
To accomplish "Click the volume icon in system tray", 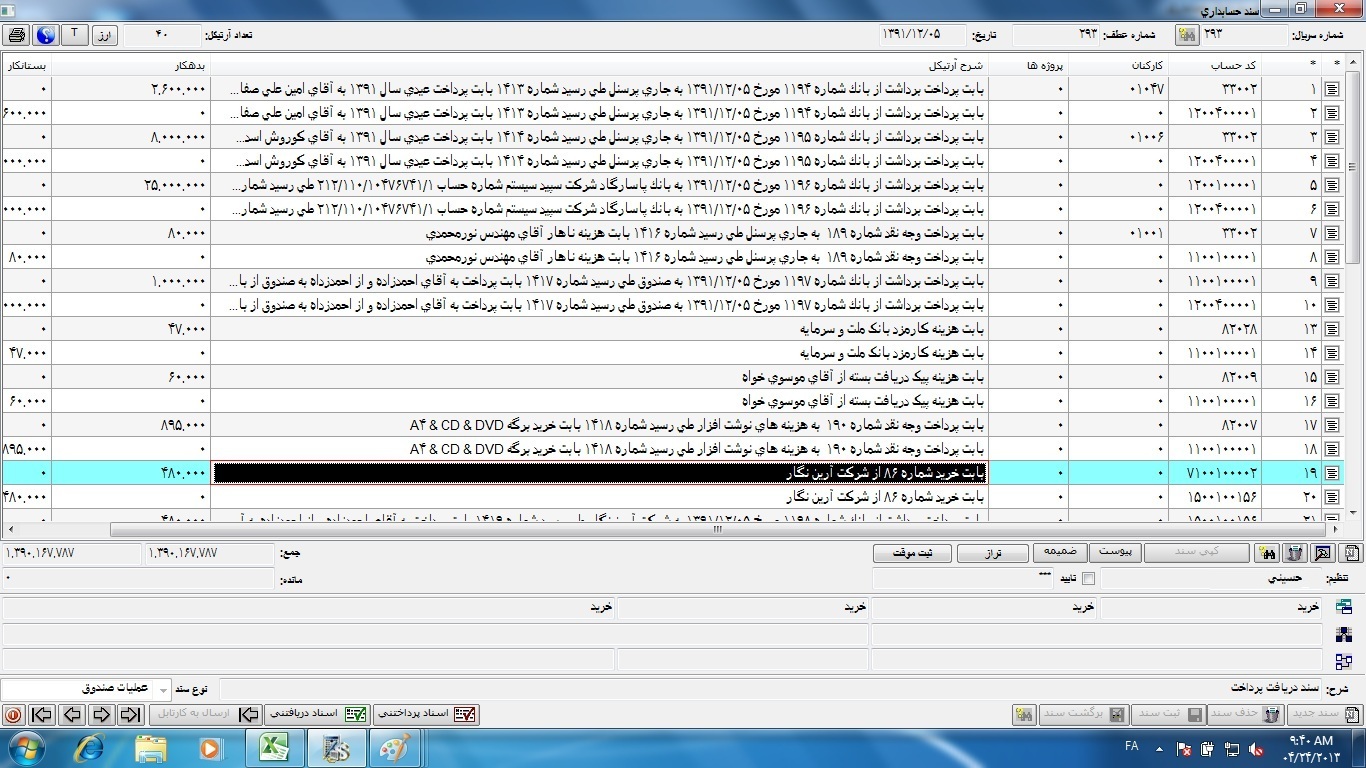I will click(1257, 749).
